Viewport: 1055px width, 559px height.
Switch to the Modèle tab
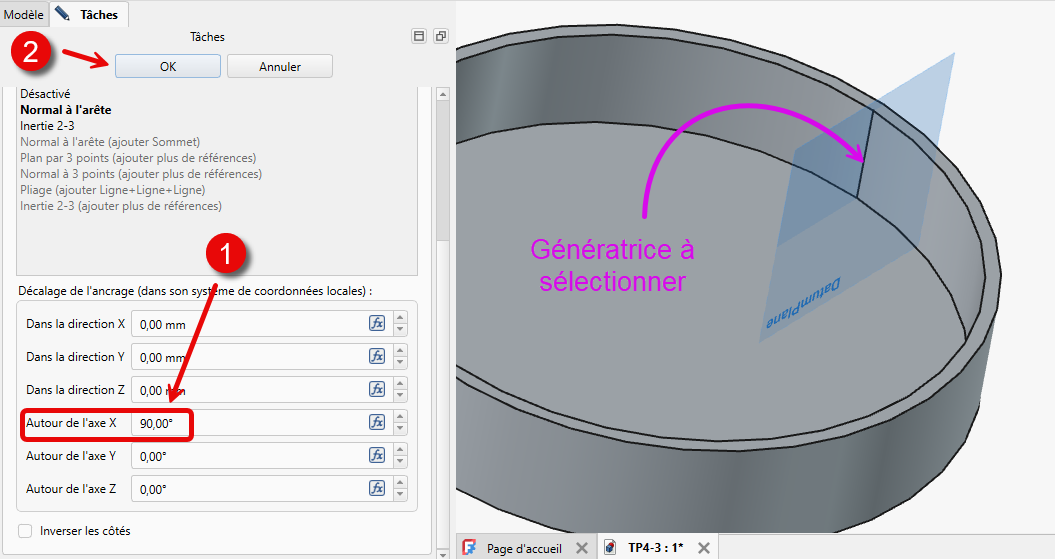(24, 15)
